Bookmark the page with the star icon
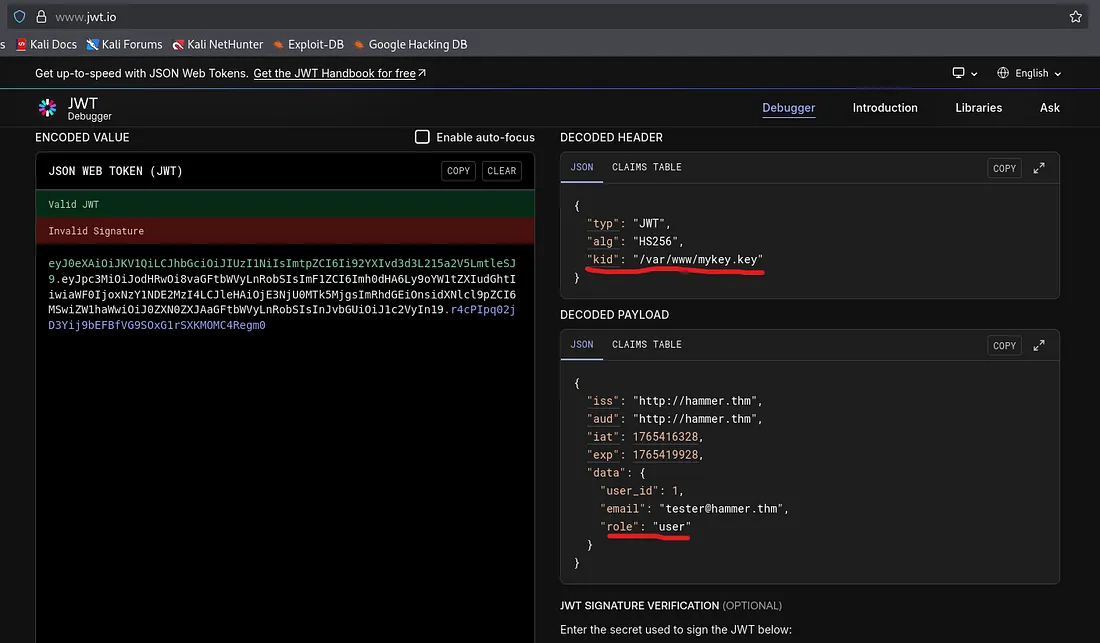Screen dimensions: 1100x643 tap(1075, 17)
